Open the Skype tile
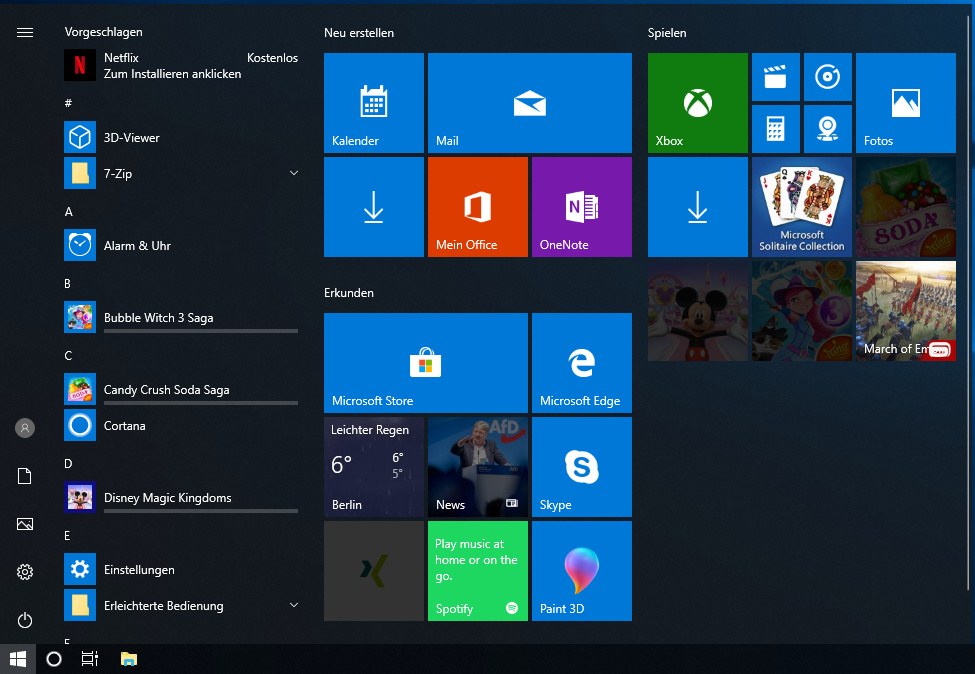Image resolution: width=975 pixels, height=674 pixels. pos(581,466)
